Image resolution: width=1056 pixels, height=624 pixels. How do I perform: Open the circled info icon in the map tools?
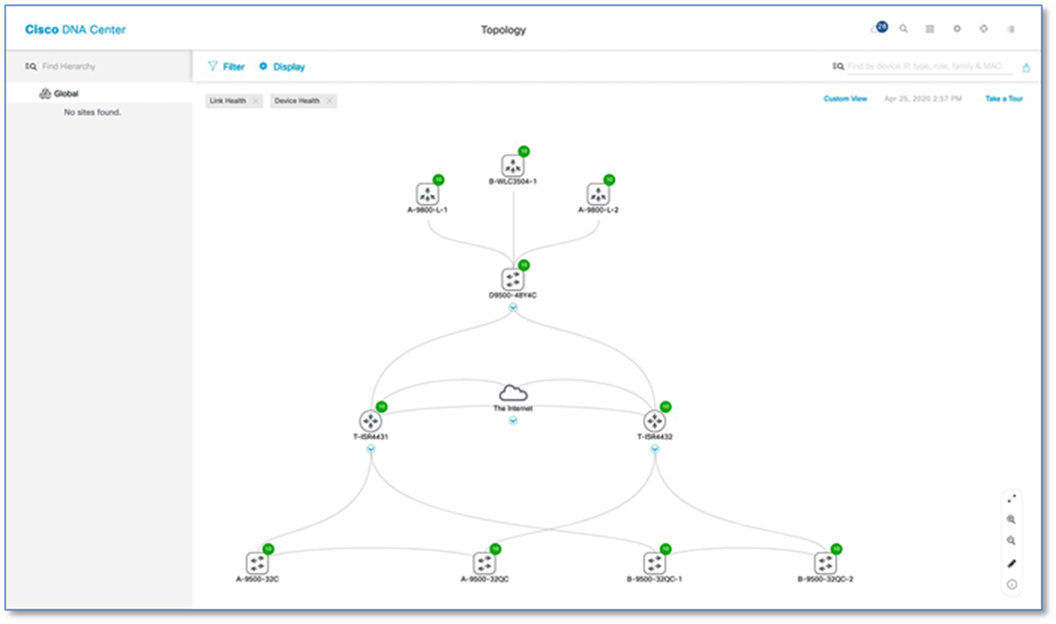tap(1012, 584)
